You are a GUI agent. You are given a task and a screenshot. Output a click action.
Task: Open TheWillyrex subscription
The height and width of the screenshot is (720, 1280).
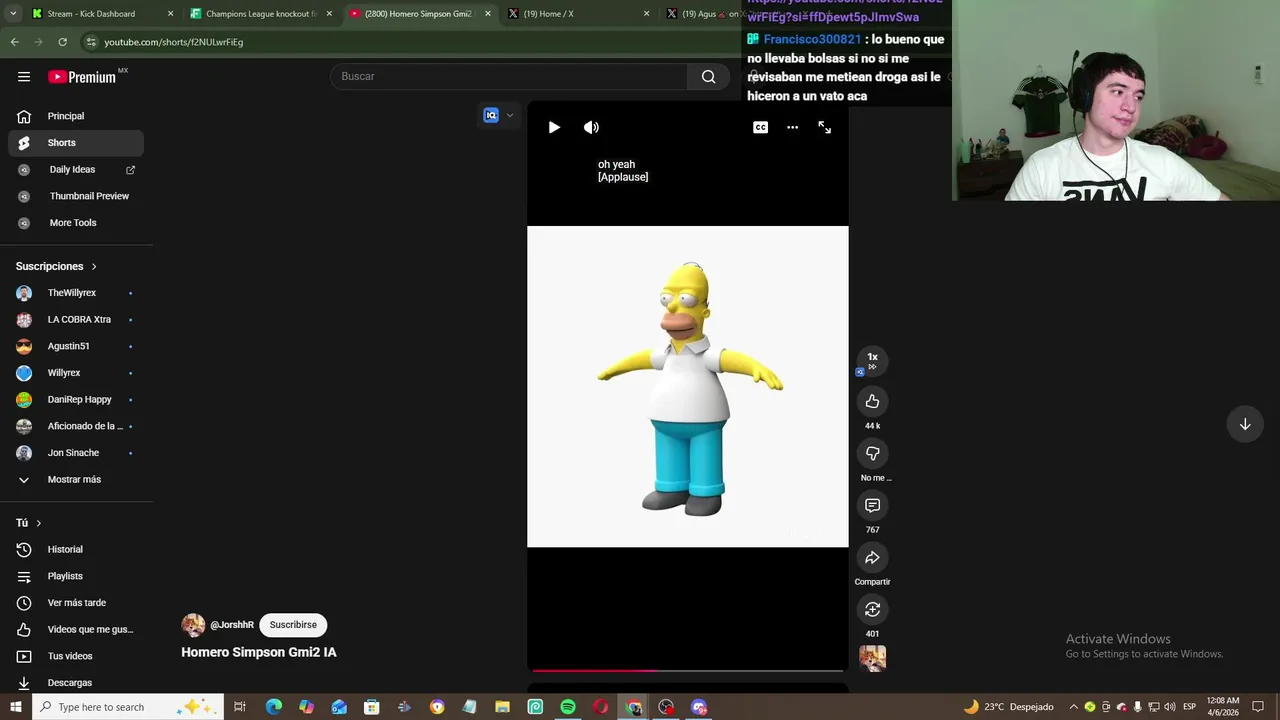tap(76, 293)
